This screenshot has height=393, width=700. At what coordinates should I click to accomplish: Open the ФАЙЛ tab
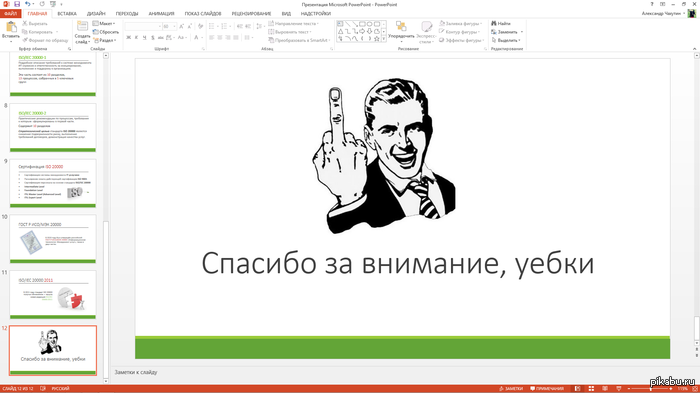10,13
